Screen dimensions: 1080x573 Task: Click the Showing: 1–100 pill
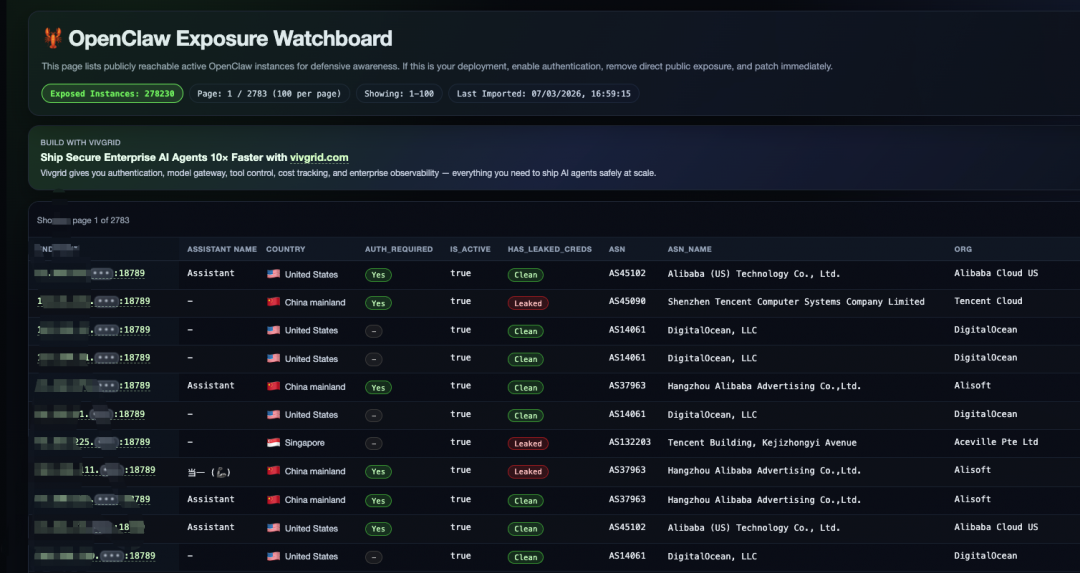[x=400, y=93]
